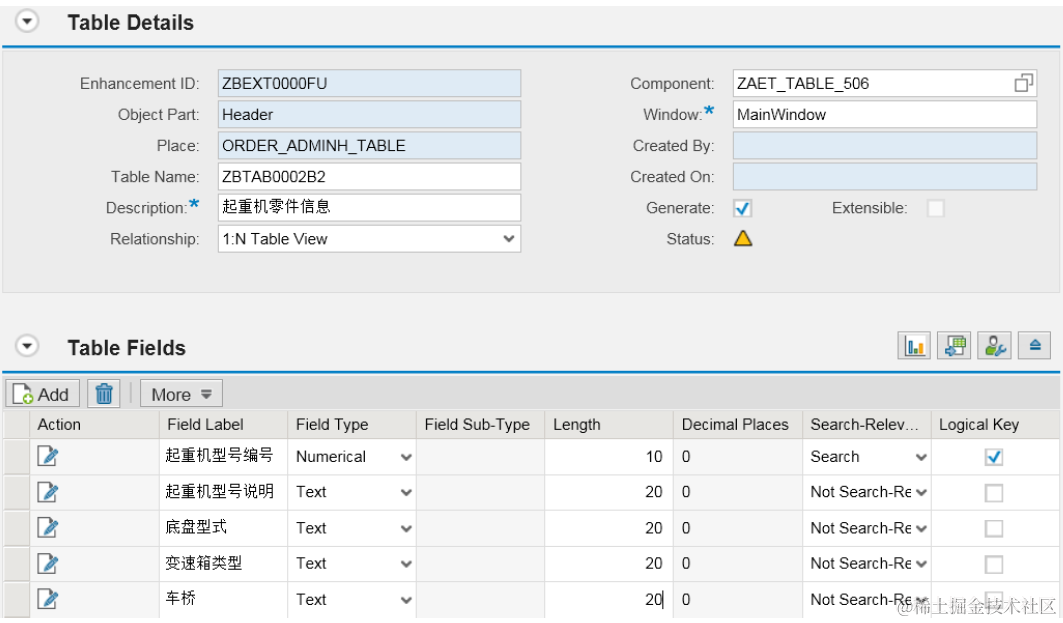Viewport: 1063px width, 623px height.
Task: Open the personalize settings wrench icon
Action: click(x=995, y=346)
